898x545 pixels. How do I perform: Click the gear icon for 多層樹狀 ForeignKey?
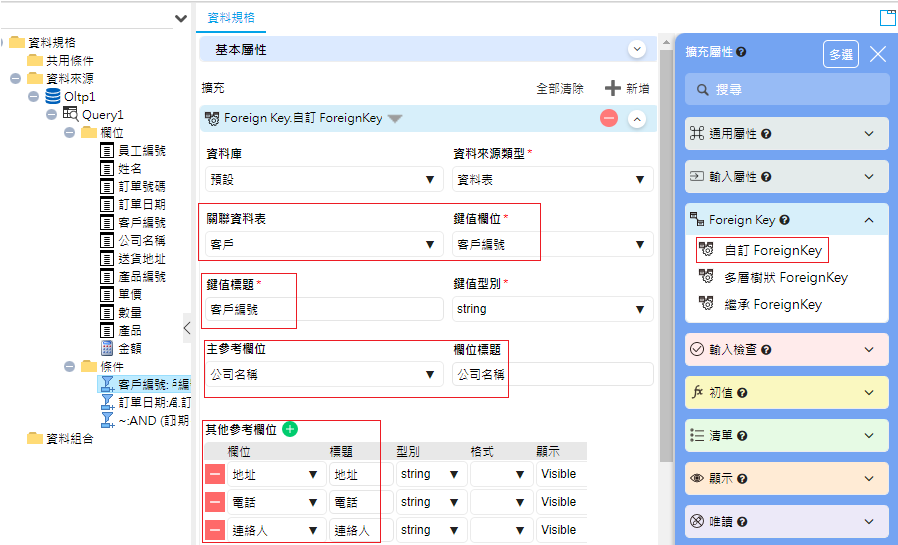(707, 277)
